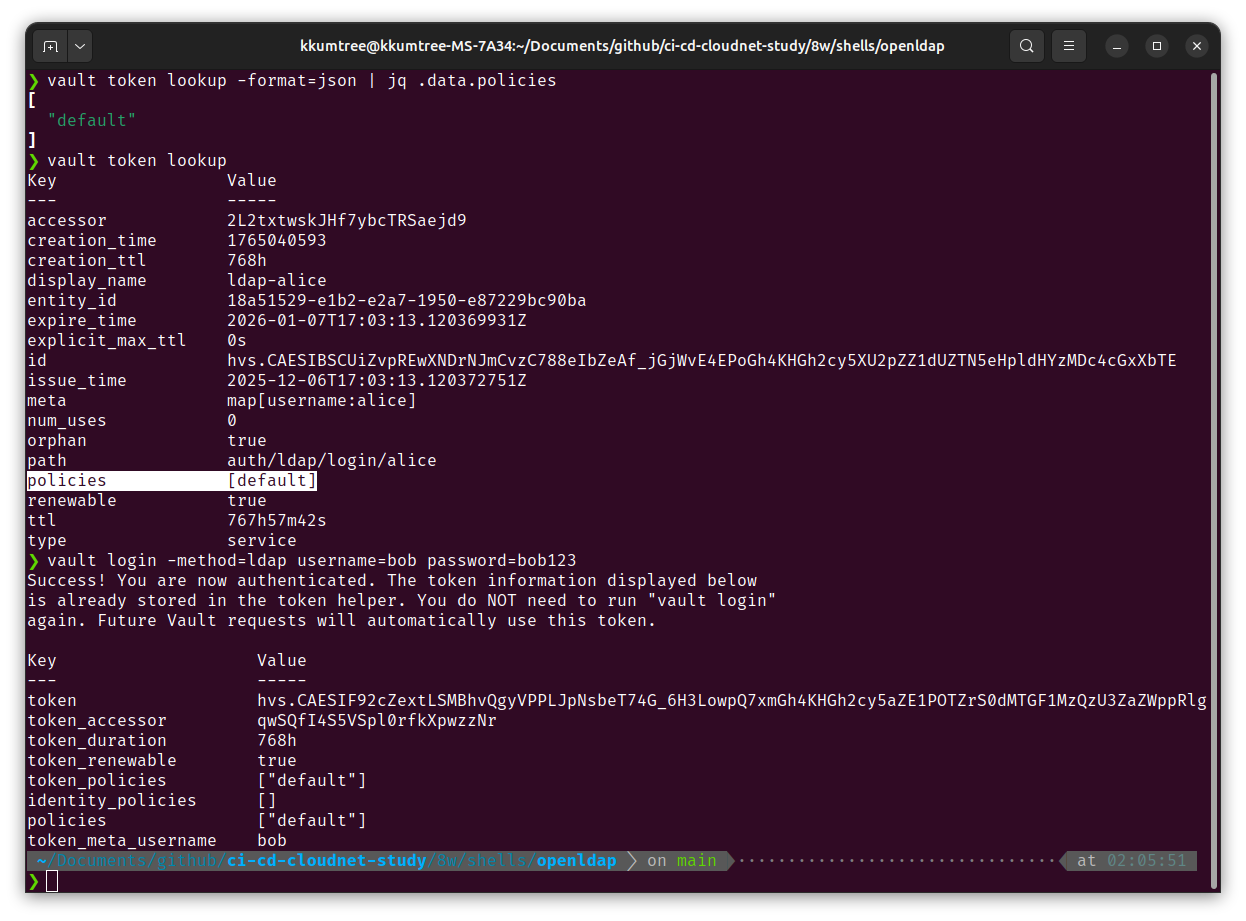Viewport: 1246px width, 921px height.
Task: Click the token_duration value 768h
Action: coord(277,740)
